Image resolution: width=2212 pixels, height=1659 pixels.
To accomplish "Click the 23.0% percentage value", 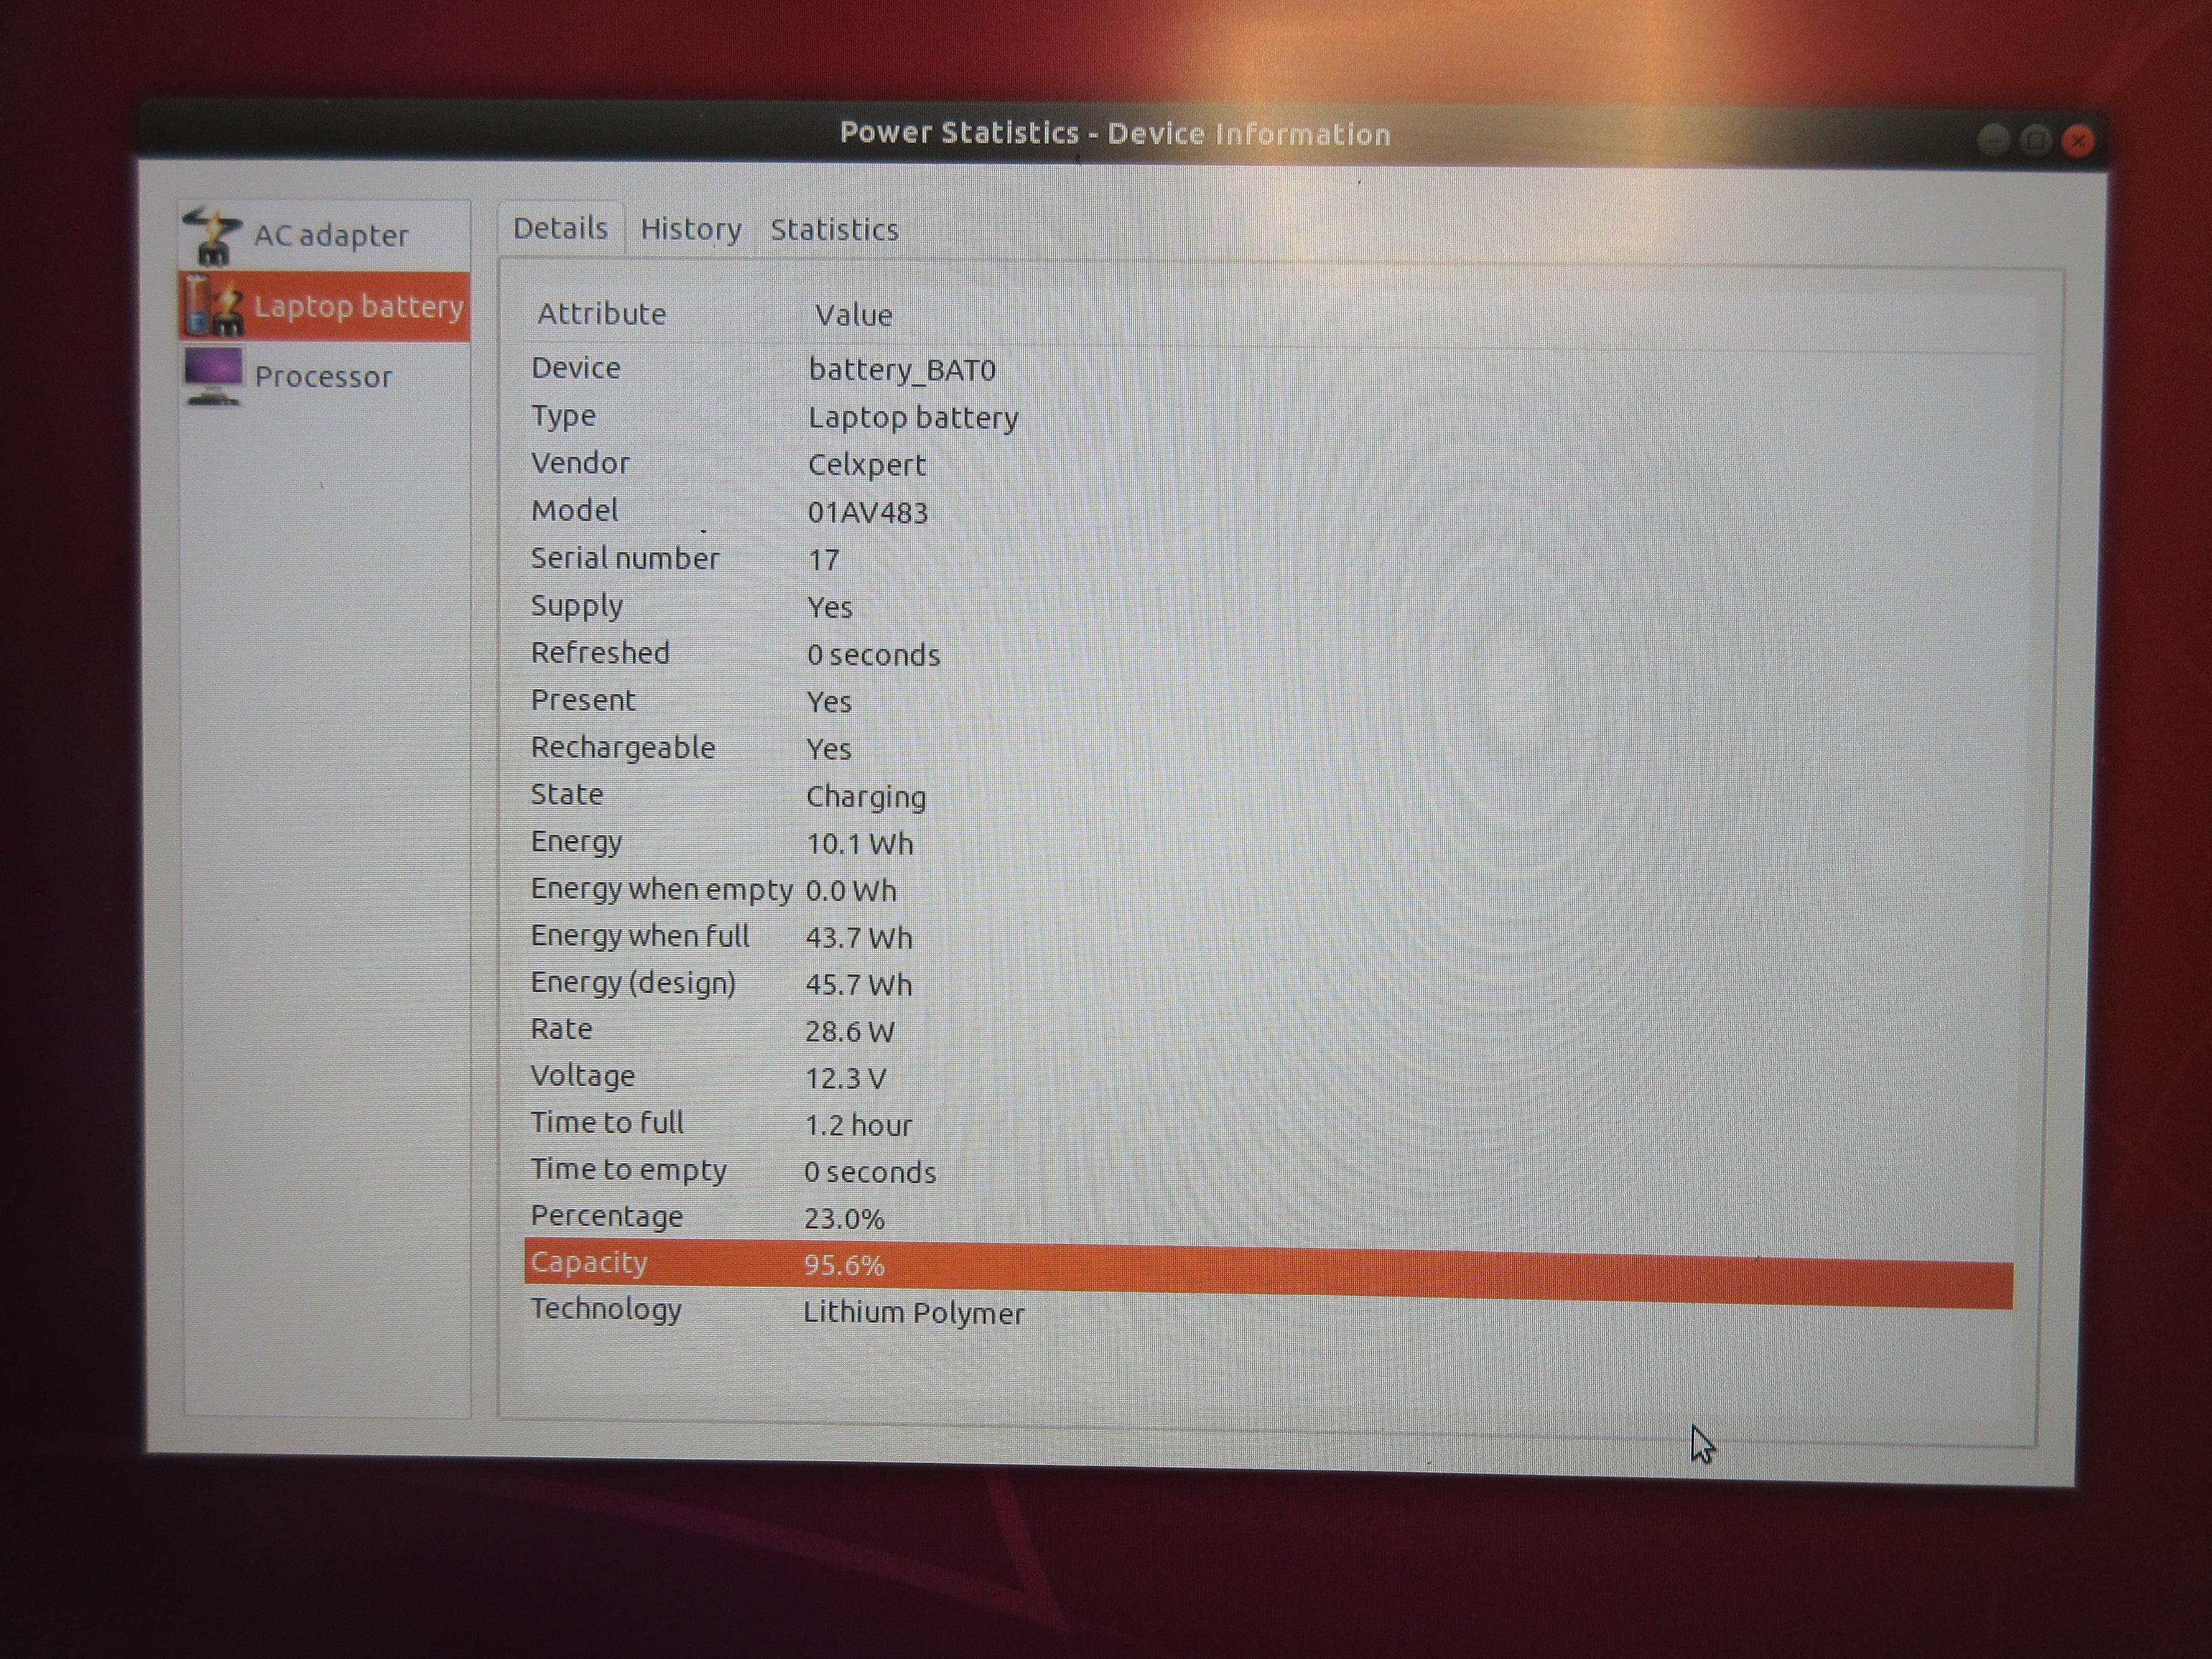I will pos(844,1219).
